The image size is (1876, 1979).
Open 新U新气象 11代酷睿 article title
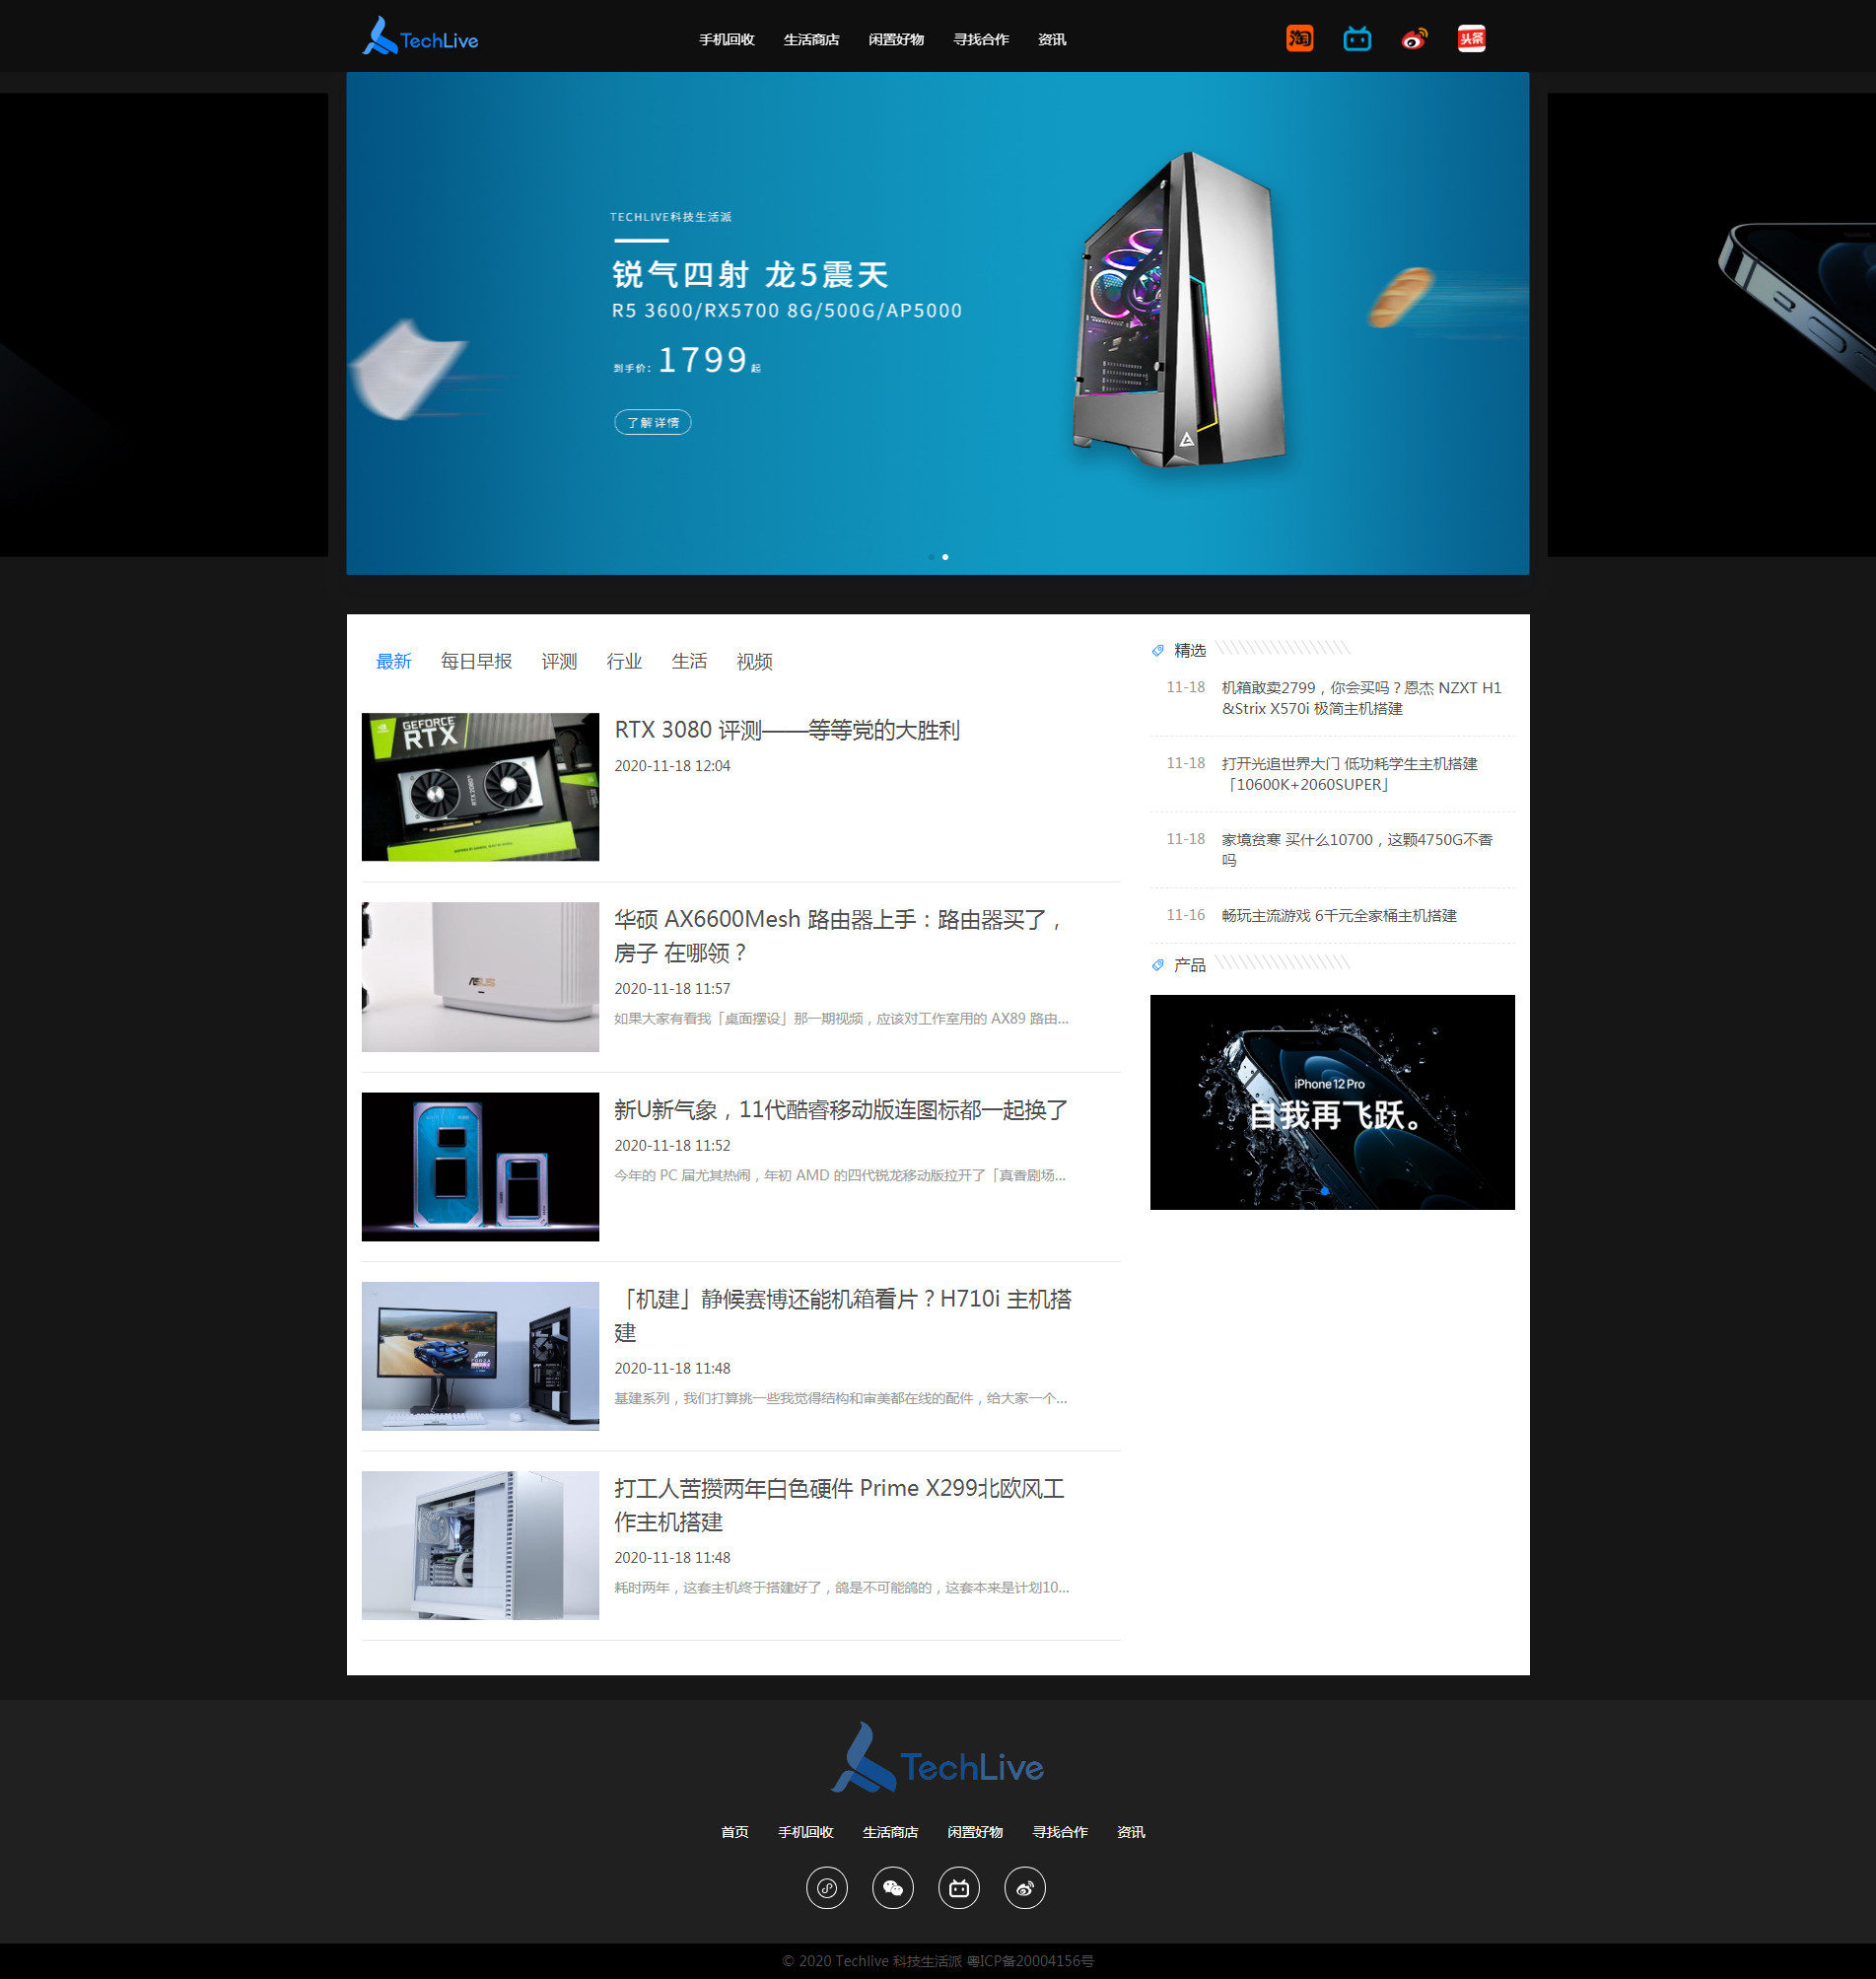coord(841,1110)
